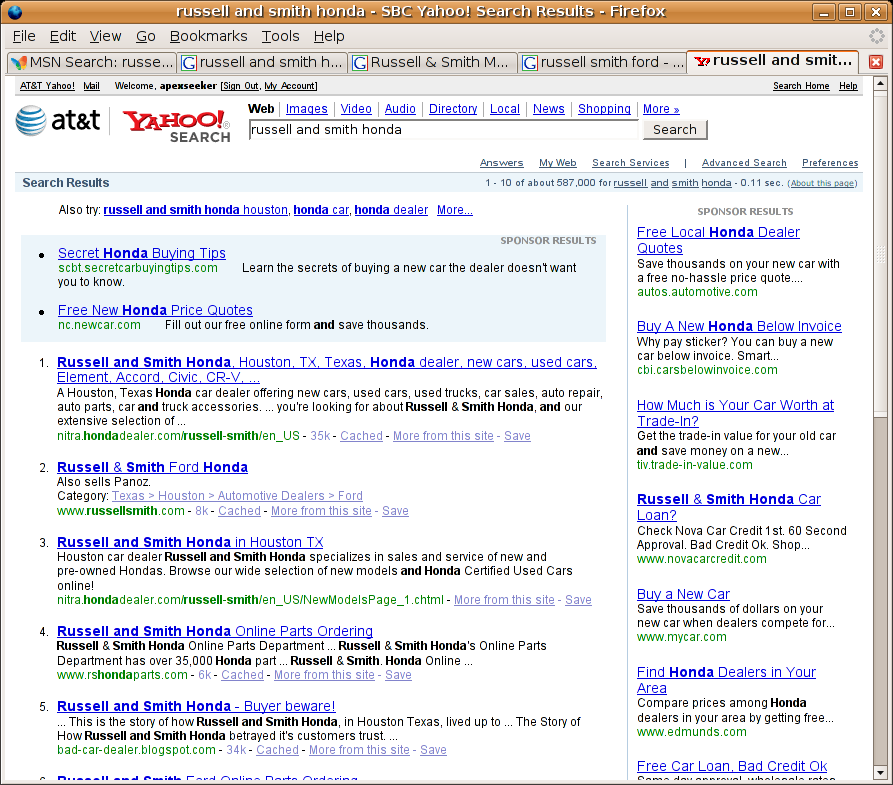Screen dimensions: 893x785
Task: Open 'Russell and Smith Honda in Houston TX' result
Action: tap(190, 542)
